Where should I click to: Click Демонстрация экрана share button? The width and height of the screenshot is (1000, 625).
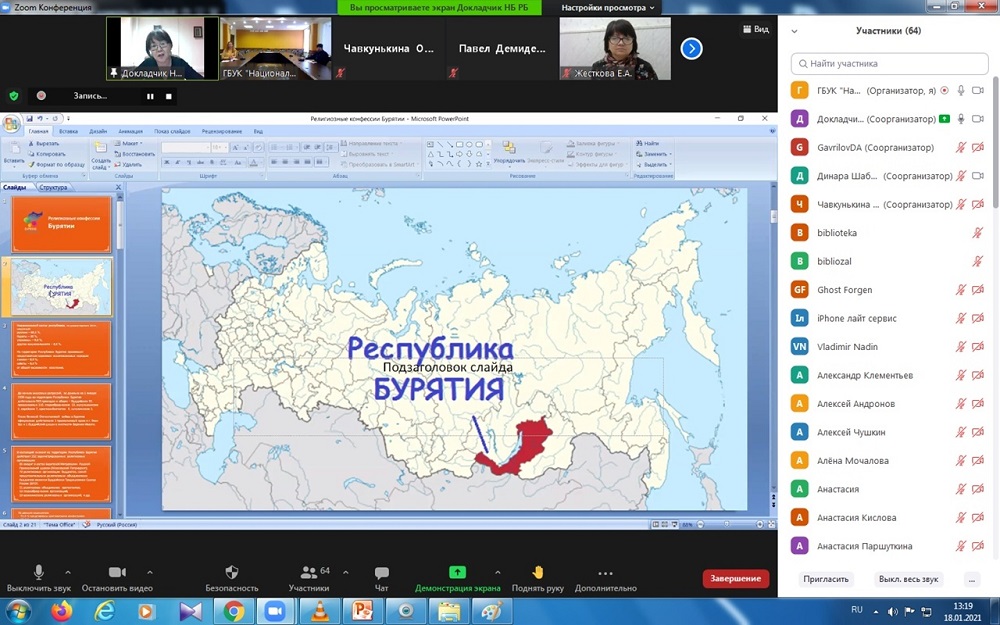pos(457,578)
